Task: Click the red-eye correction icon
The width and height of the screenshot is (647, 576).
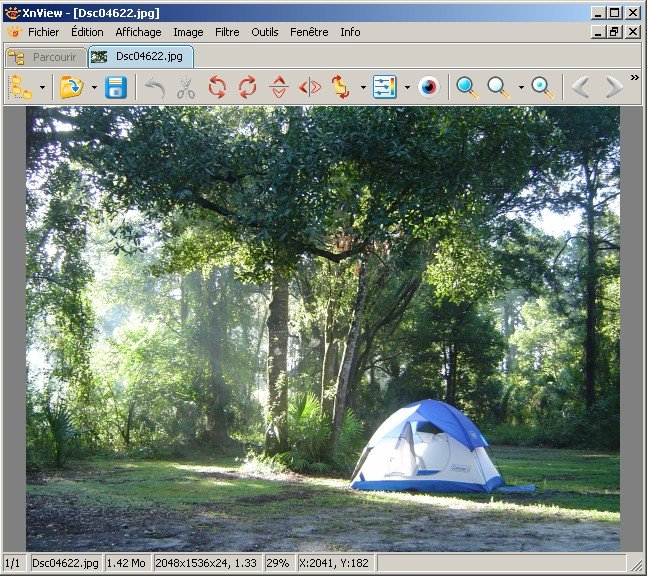Action: [429, 87]
